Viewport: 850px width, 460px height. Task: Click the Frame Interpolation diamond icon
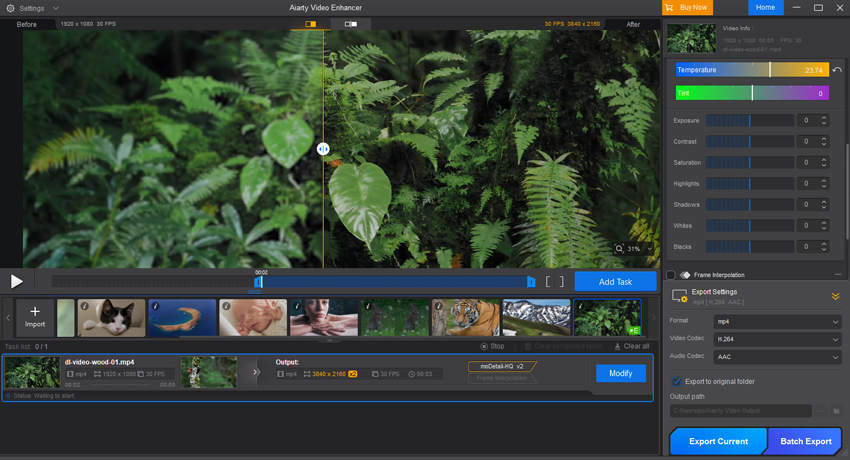685,275
